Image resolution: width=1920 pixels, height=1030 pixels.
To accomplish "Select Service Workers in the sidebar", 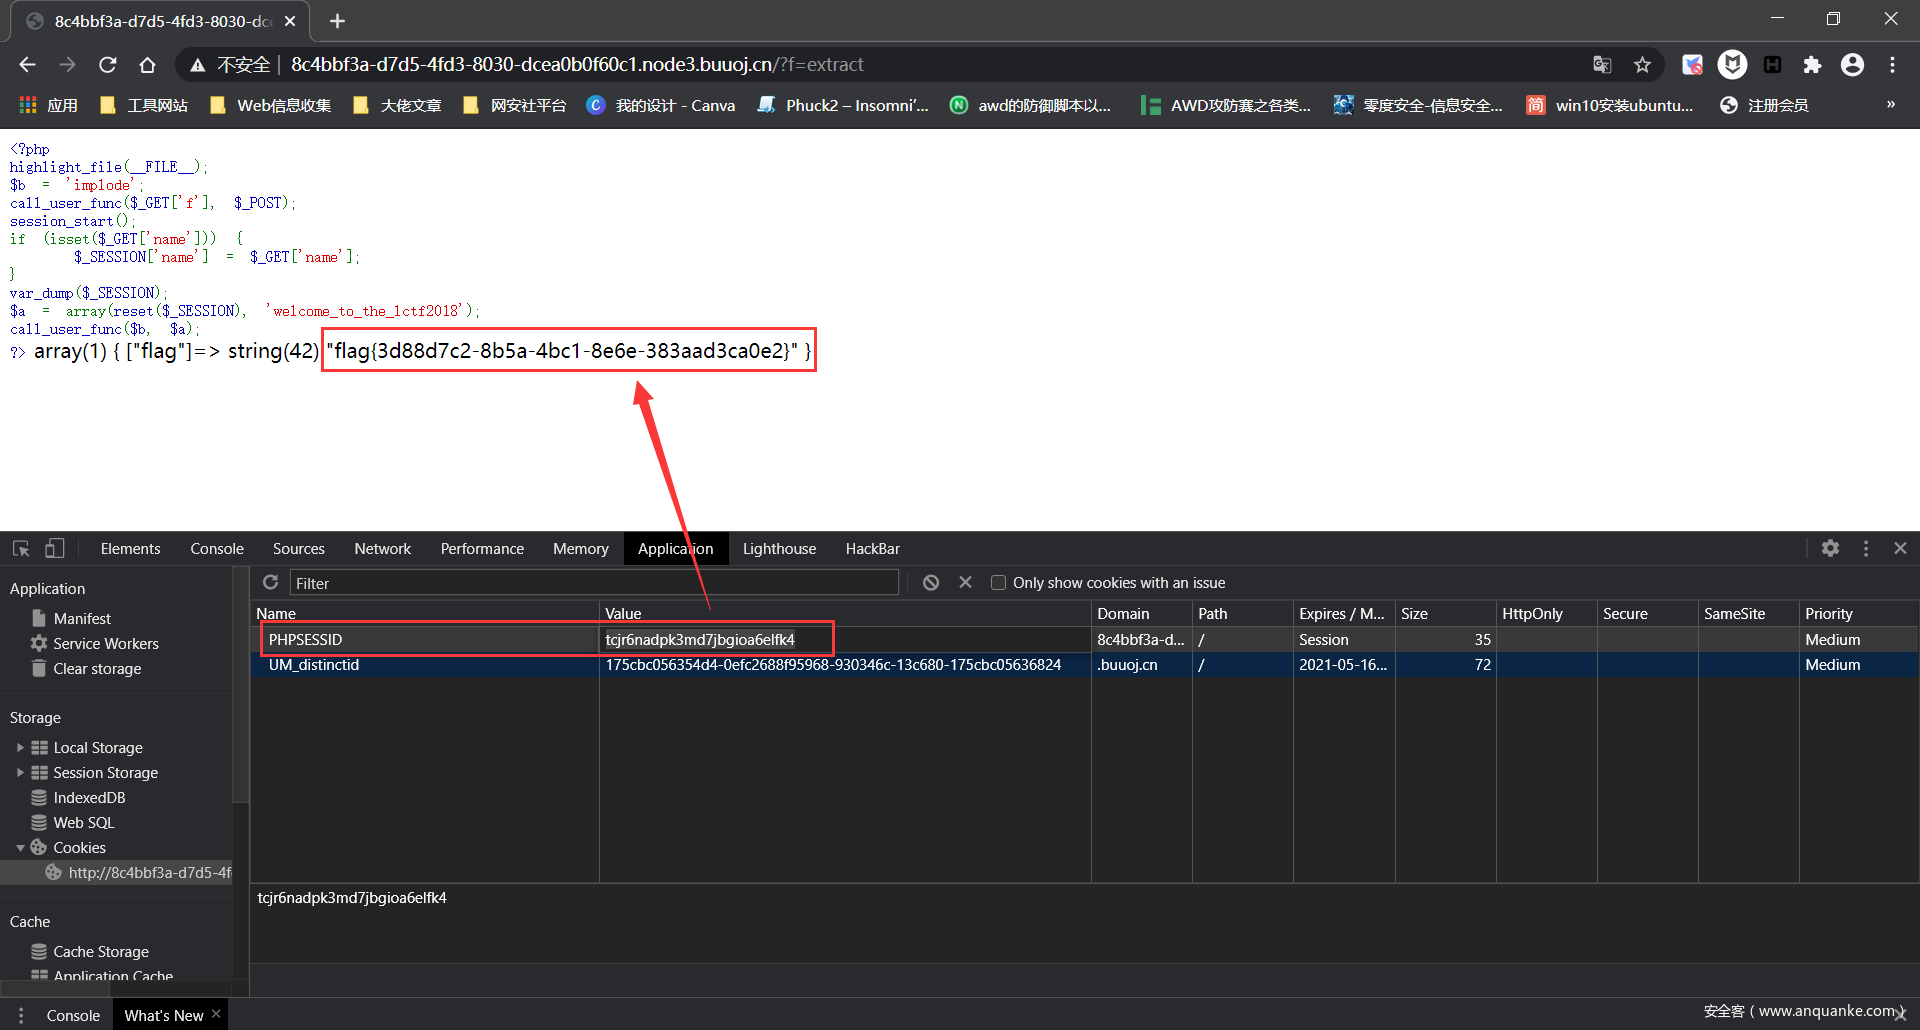I will click(106, 643).
